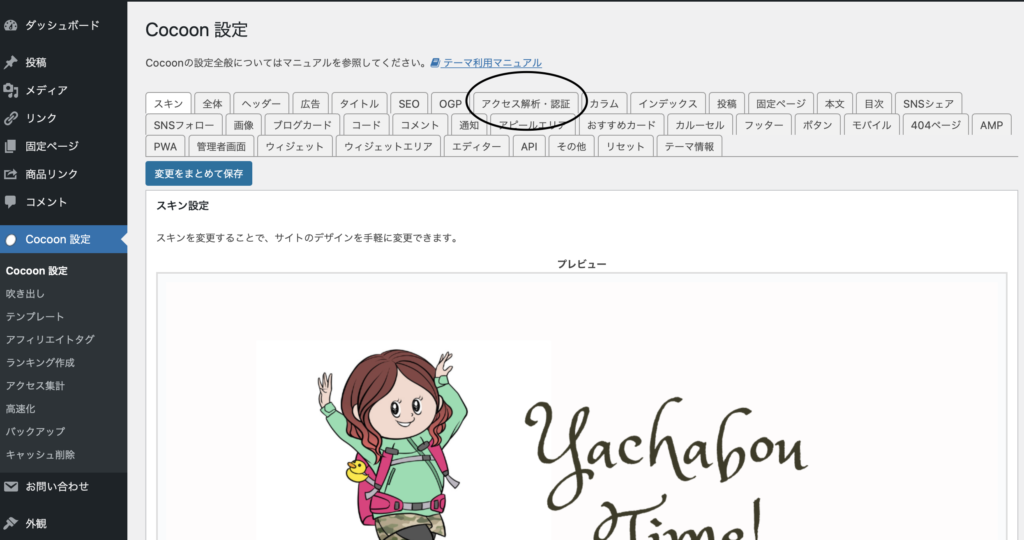Image resolution: width=1024 pixels, height=540 pixels.
Task: Open ランキング作成 in sidebar submenu
Action: 40,362
